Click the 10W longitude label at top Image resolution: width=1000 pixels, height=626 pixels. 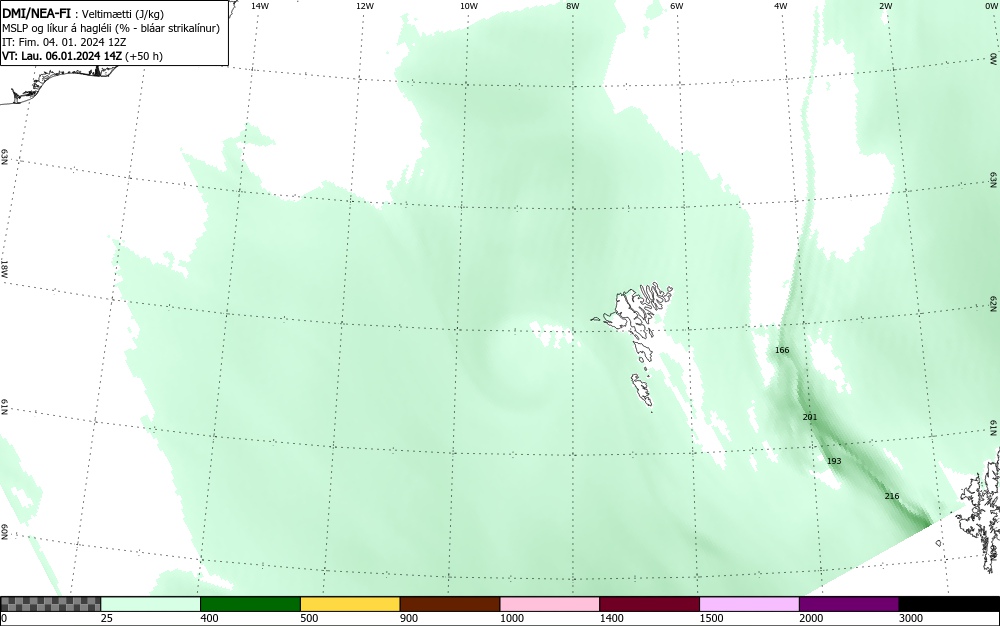click(469, 6)
